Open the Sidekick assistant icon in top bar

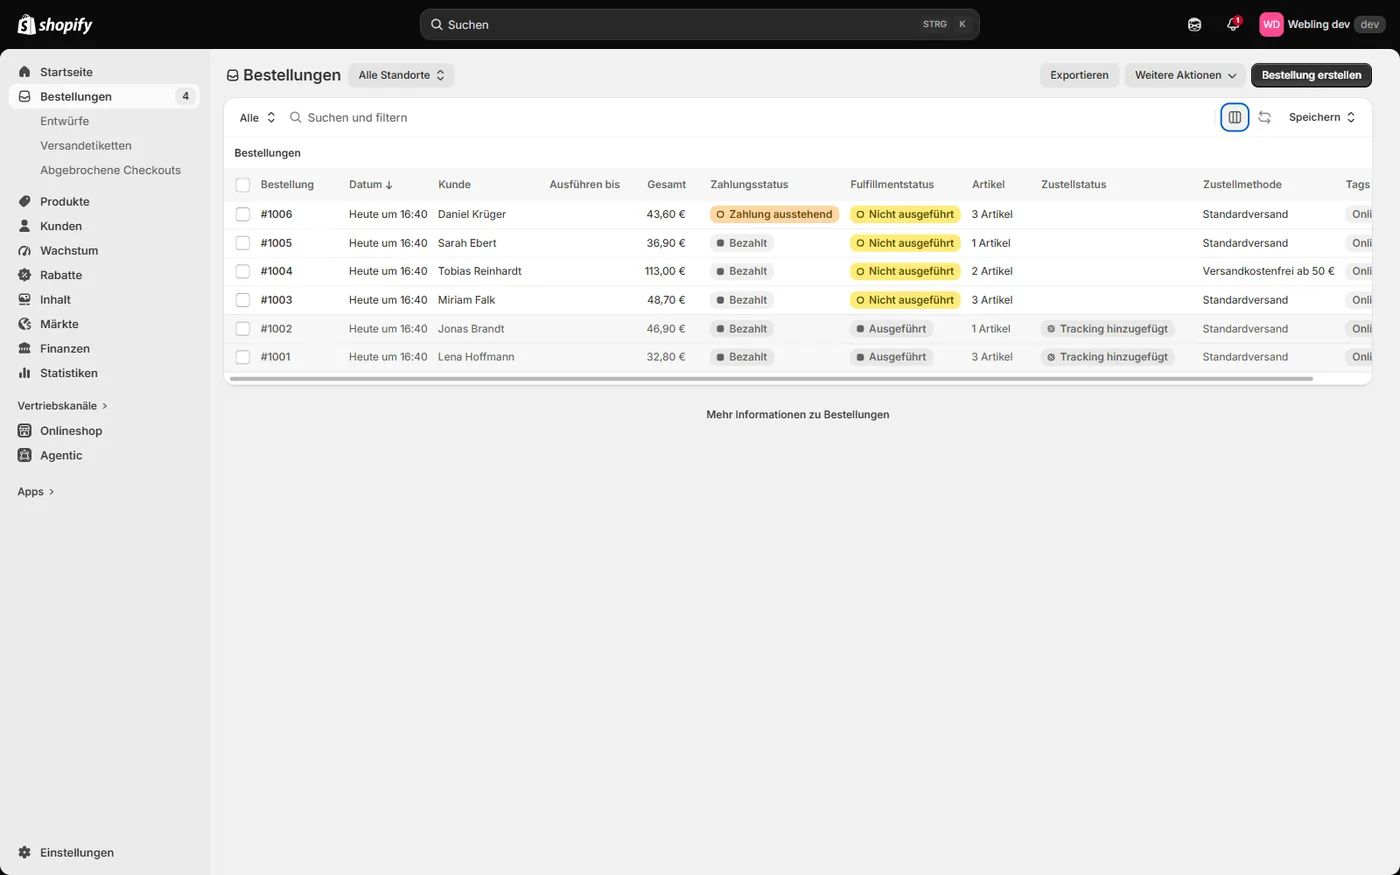tap(1194, 24)
